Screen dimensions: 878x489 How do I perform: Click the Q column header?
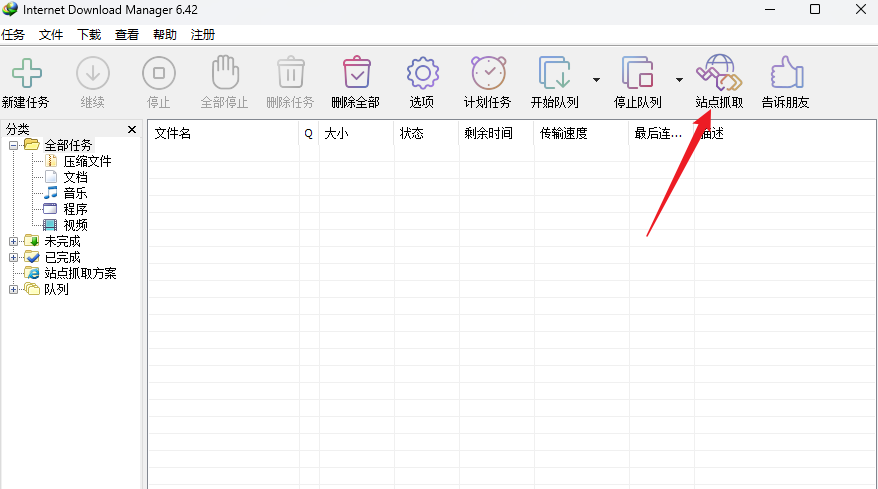(309, 133)
